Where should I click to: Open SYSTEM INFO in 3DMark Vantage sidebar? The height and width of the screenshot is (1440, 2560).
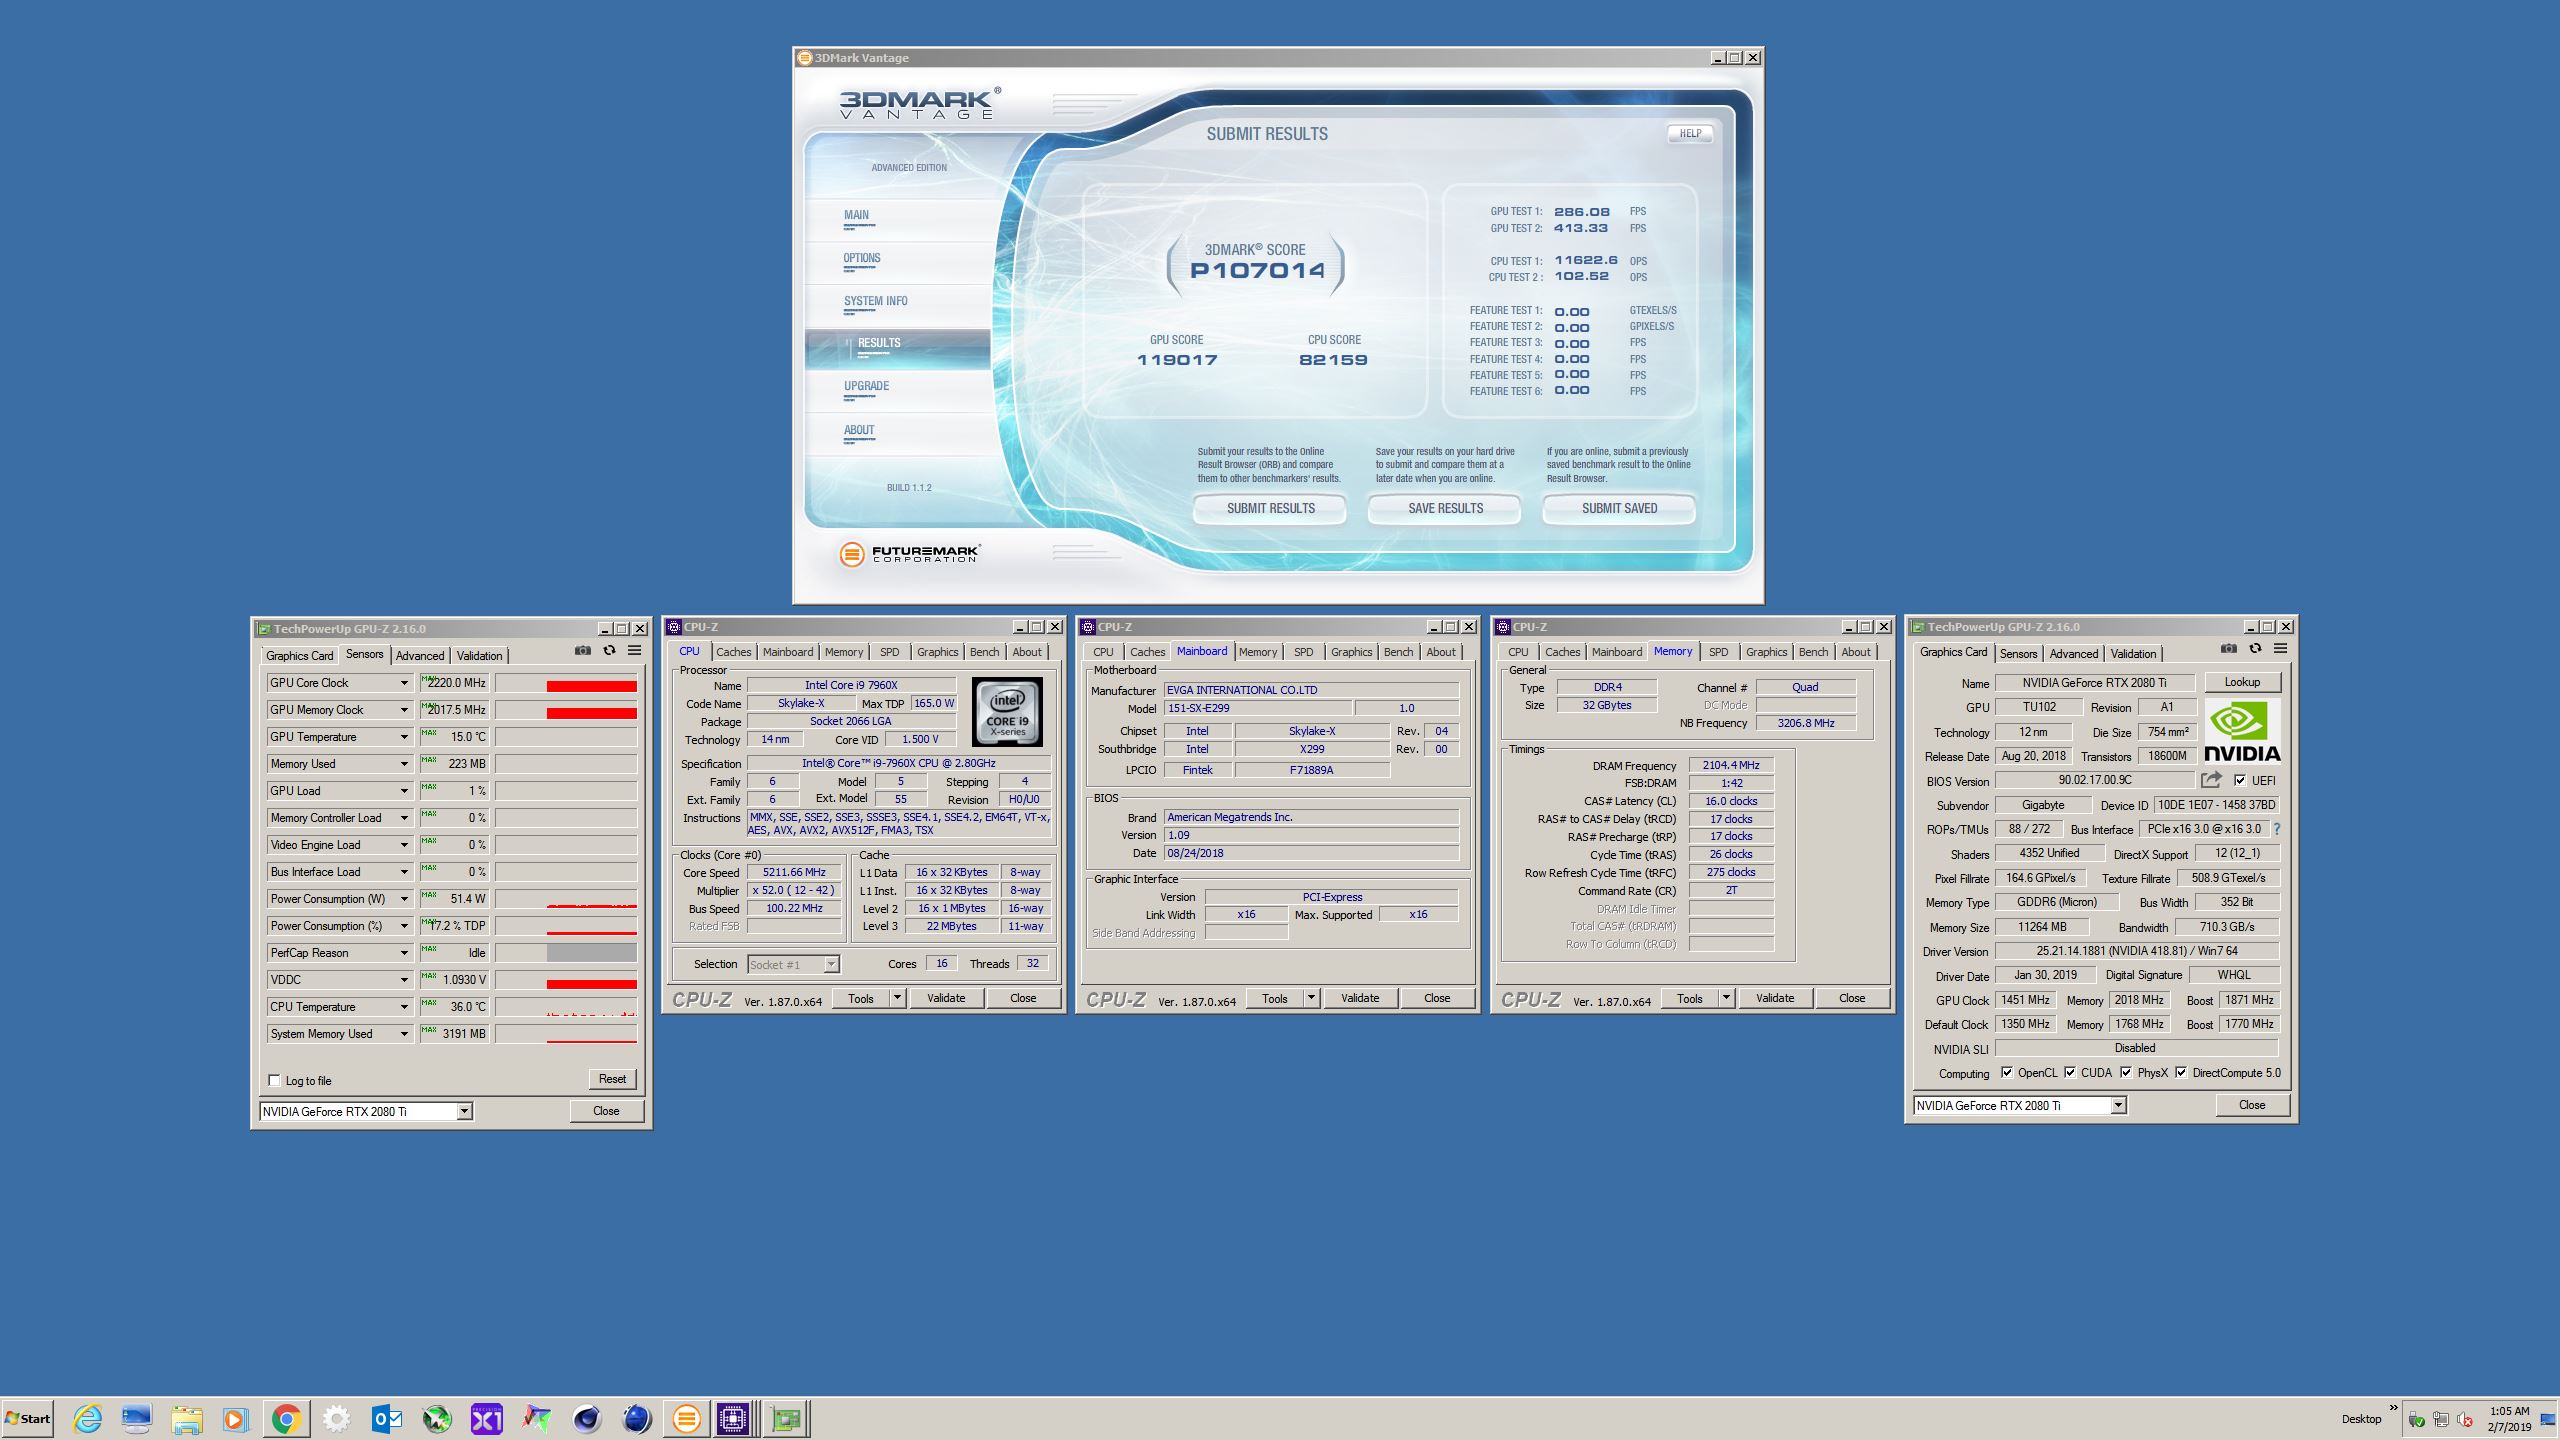click(x=876, y=301)
